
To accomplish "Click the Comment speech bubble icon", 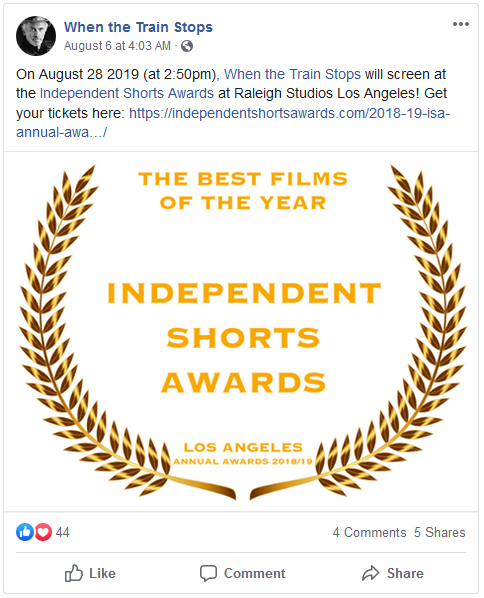I will 208,573.
